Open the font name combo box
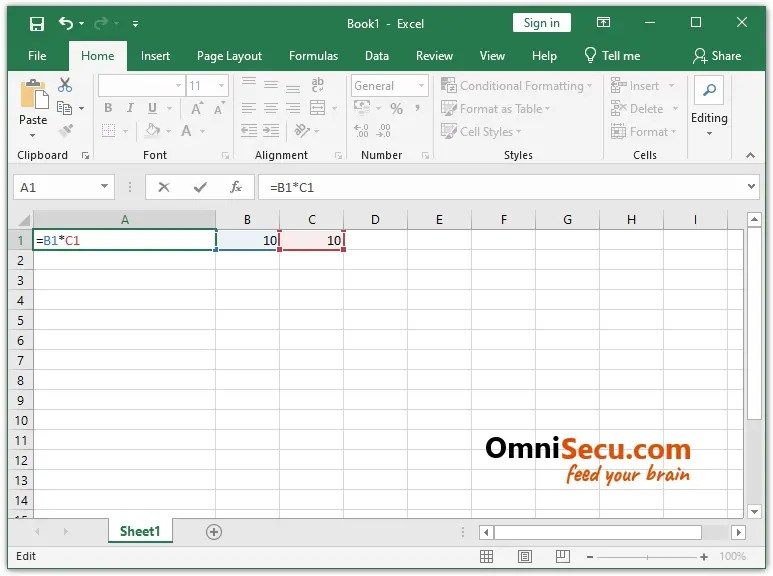Screen dimensions: 773x576 point(141,86)
